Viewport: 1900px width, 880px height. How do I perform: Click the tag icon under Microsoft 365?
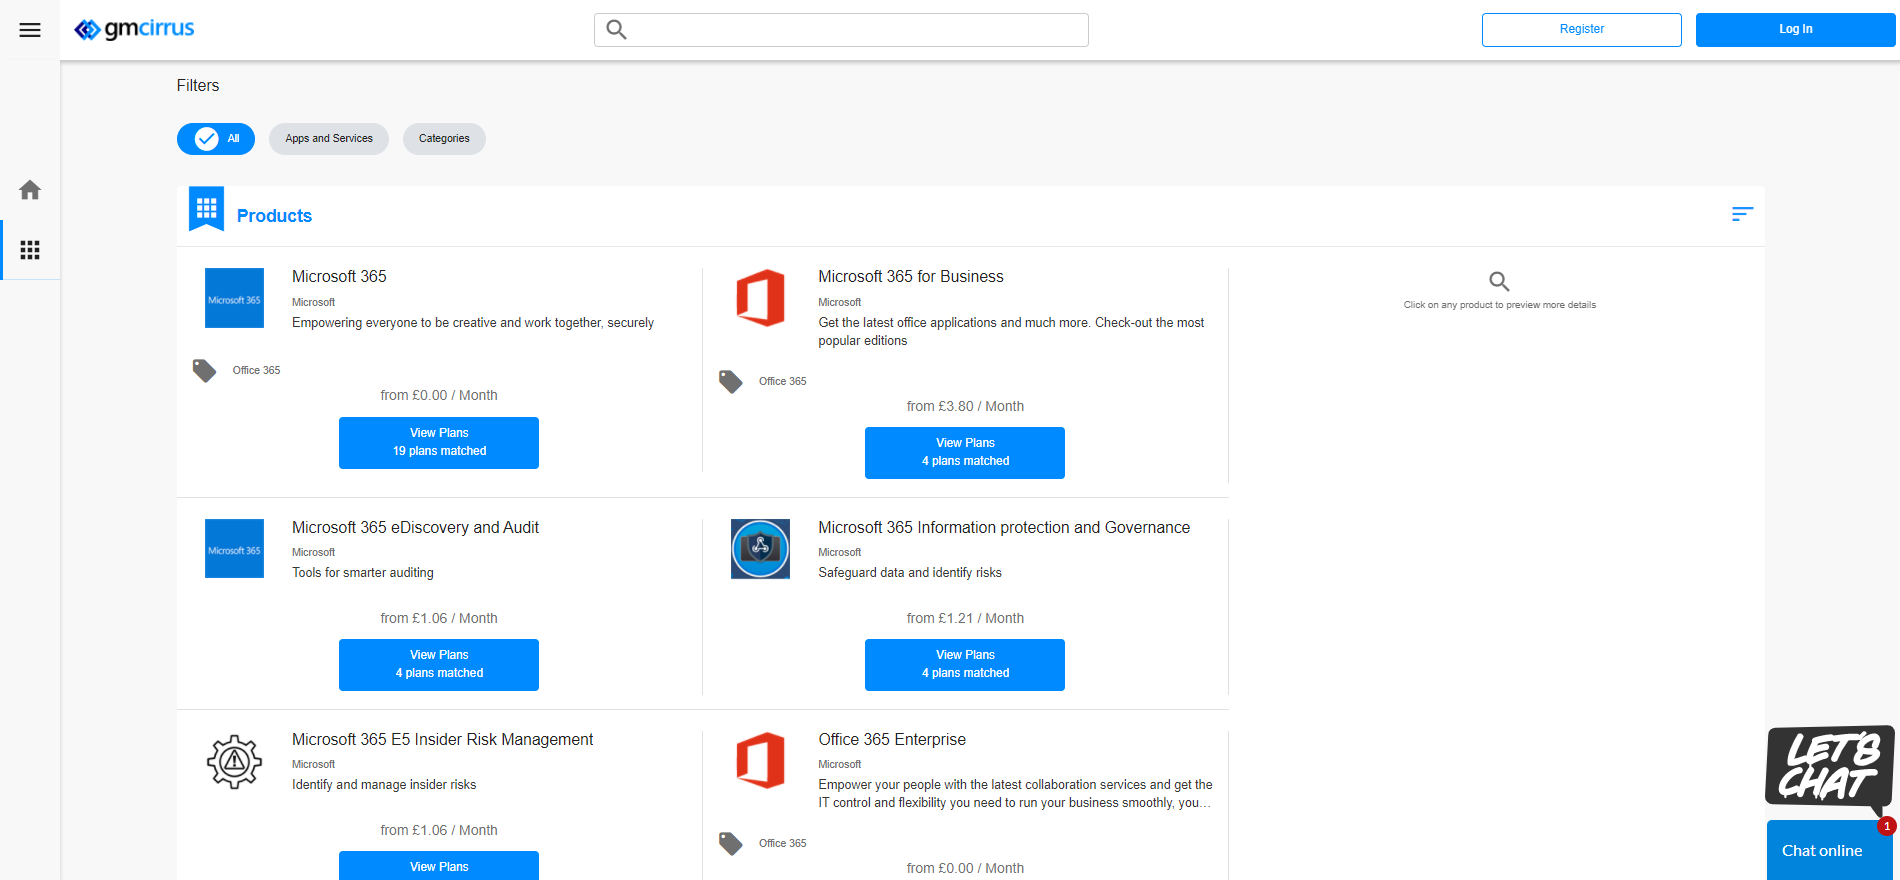tap(204, 371)
